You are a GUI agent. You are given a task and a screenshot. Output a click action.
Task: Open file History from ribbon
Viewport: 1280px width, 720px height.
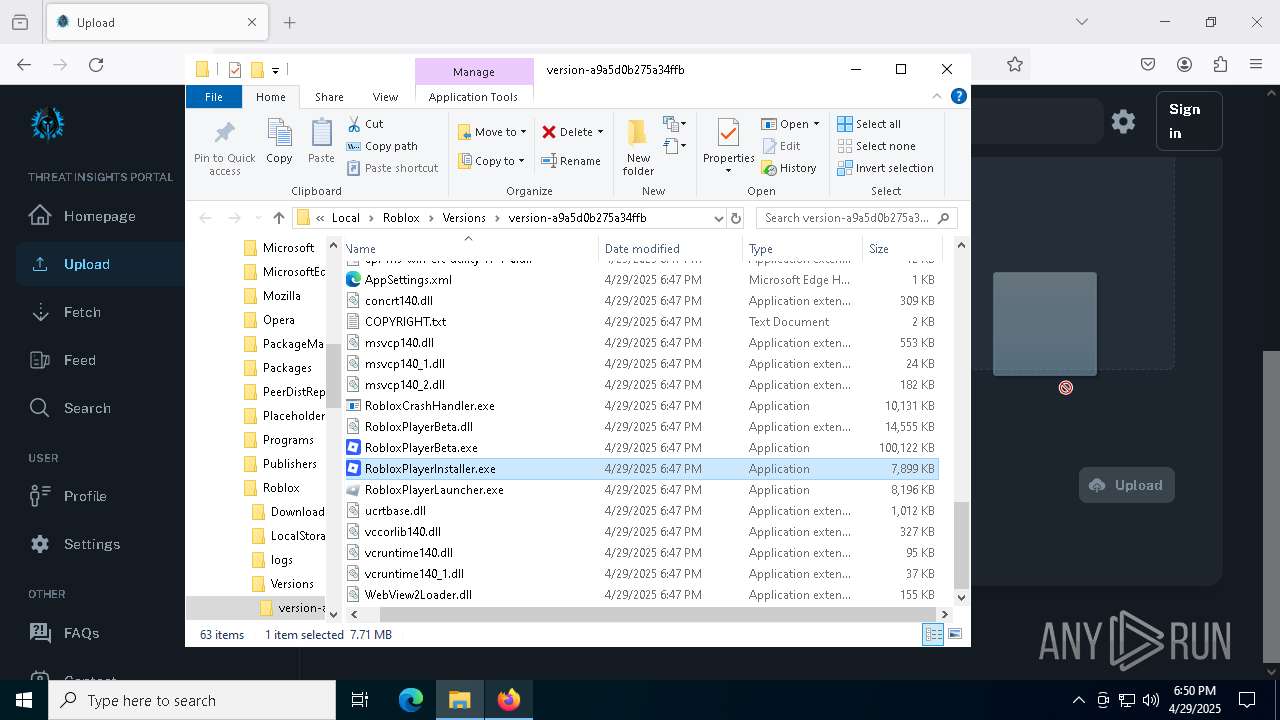(789, 168)
